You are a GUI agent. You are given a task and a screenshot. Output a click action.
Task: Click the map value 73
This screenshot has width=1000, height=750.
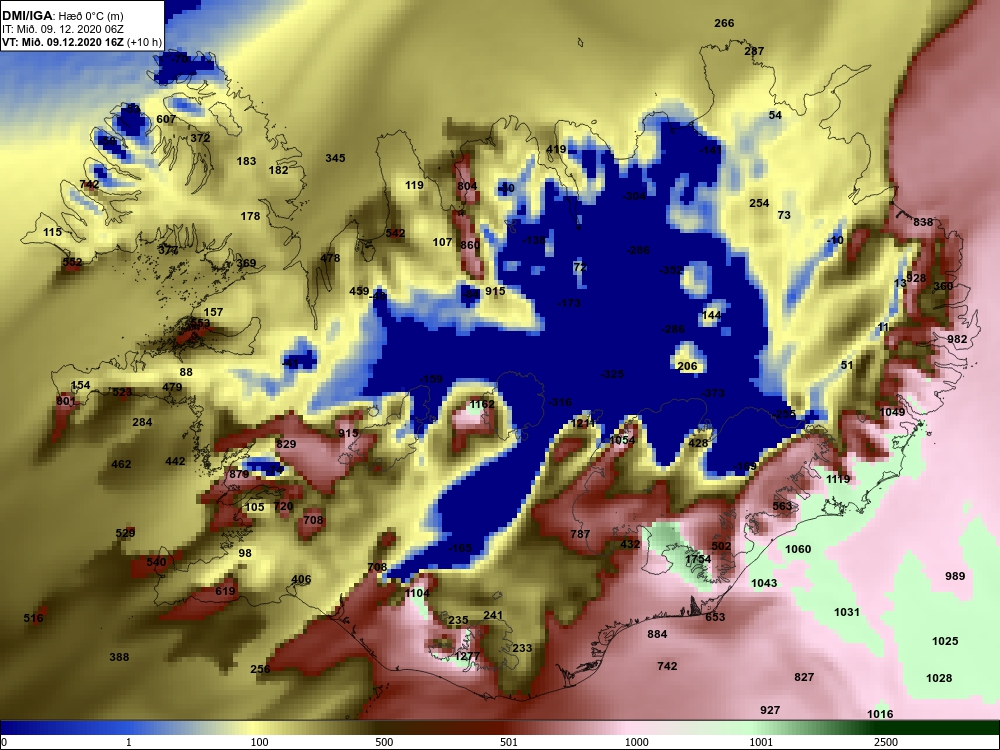784,216
